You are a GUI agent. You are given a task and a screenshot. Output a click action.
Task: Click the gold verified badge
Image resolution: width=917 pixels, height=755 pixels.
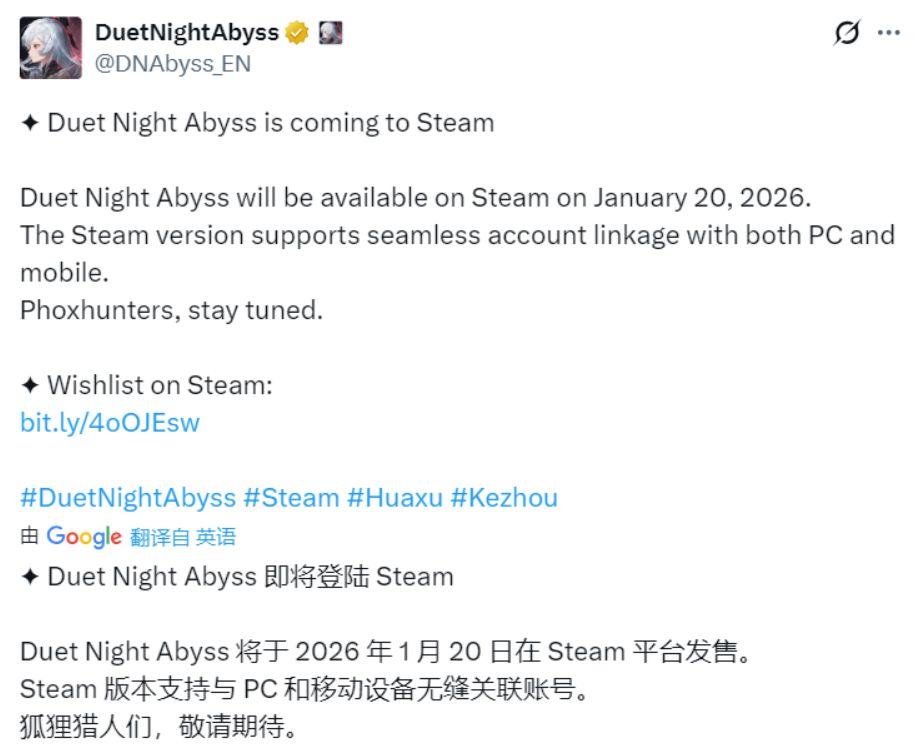297,33
